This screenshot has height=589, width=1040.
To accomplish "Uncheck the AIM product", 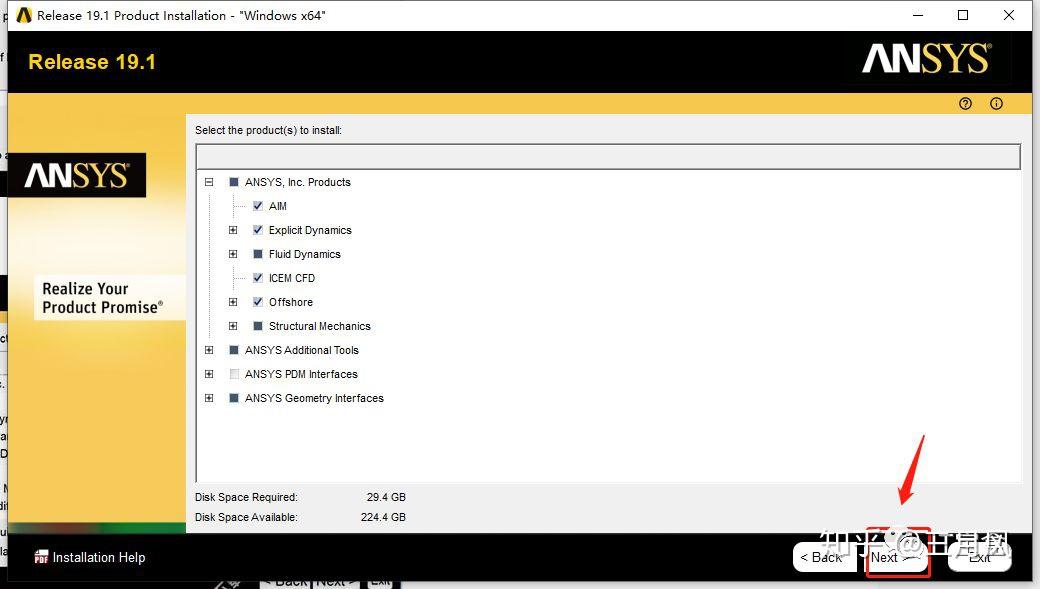I will (258, 206).
